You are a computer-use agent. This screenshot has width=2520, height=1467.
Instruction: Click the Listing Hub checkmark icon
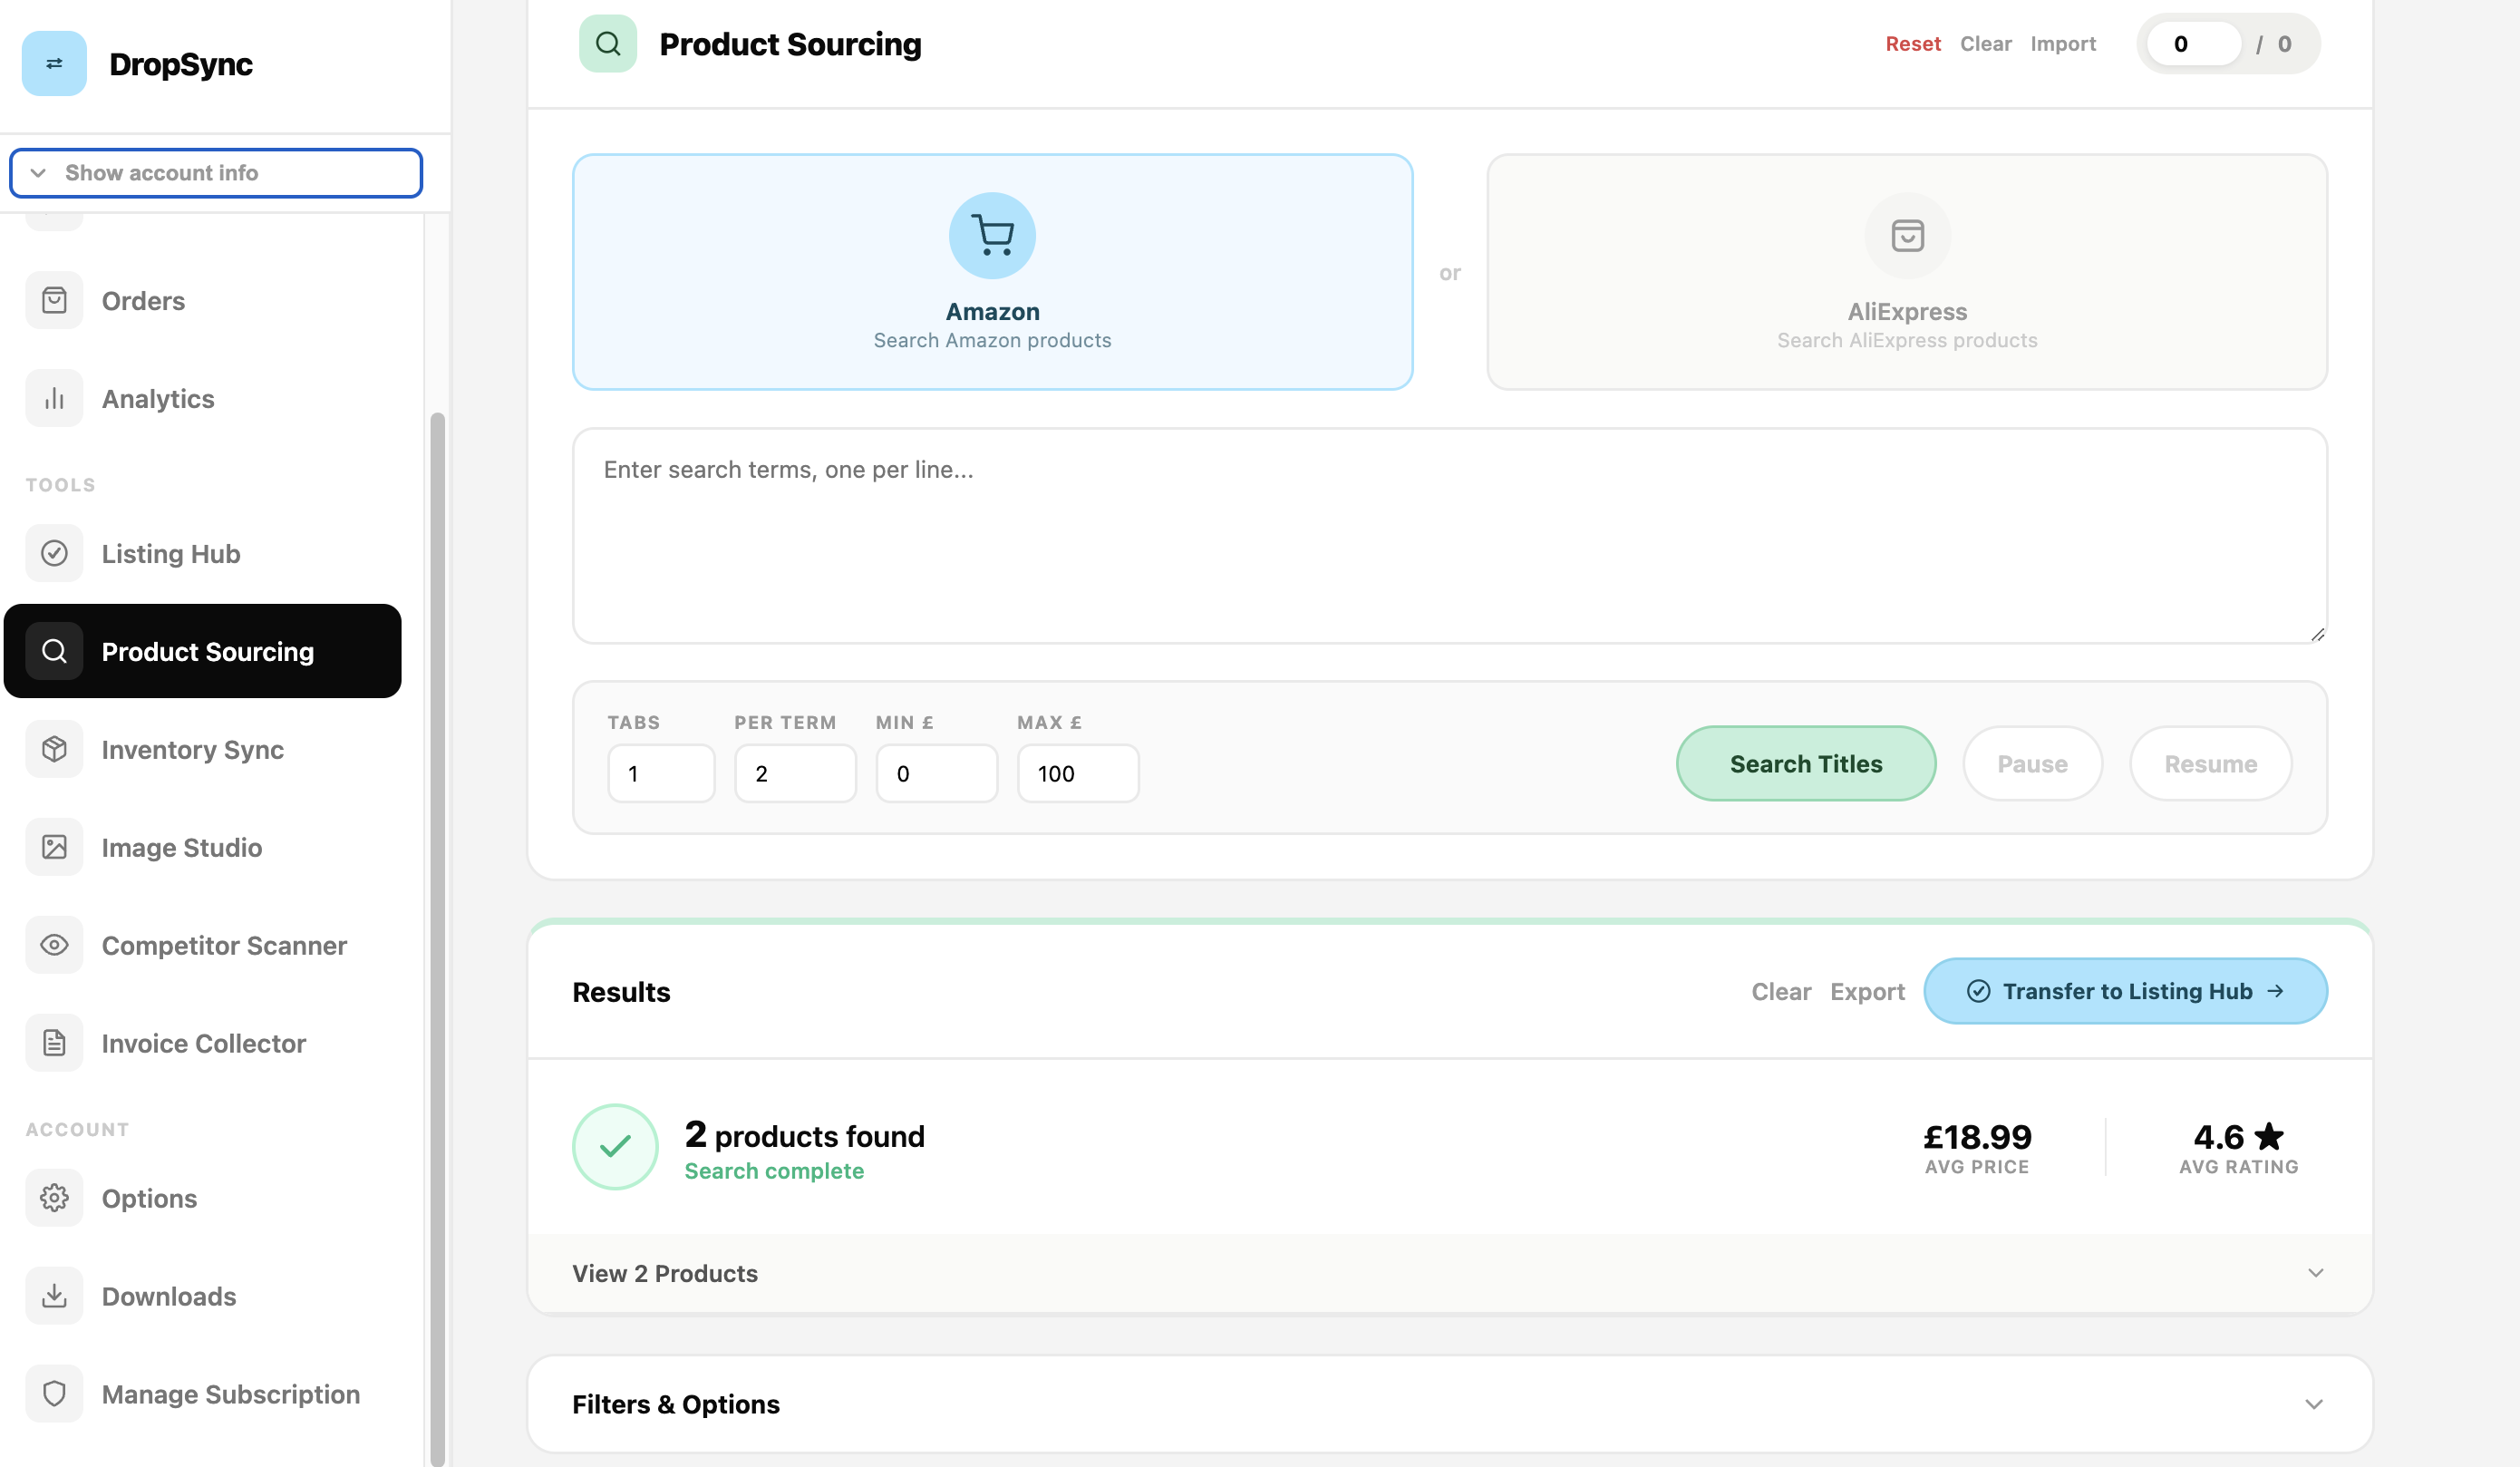point(54,553)
